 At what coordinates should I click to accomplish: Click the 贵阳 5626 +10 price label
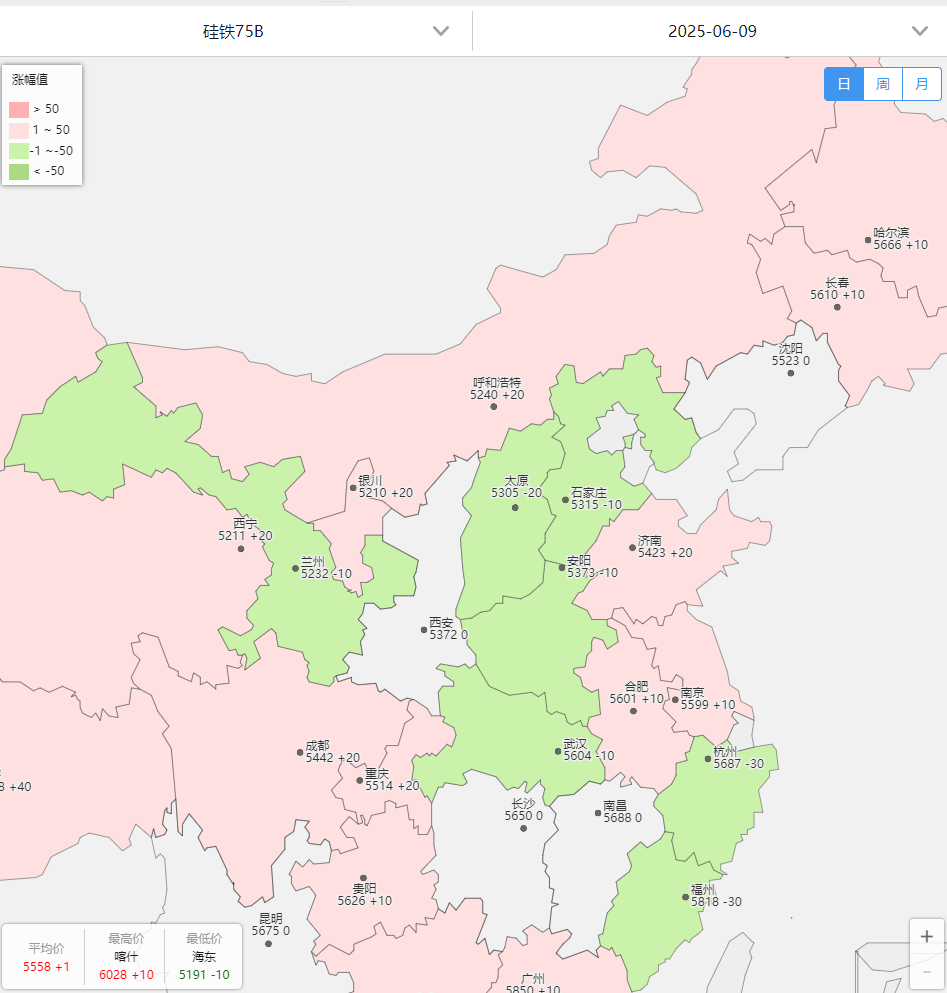point(365,894)
